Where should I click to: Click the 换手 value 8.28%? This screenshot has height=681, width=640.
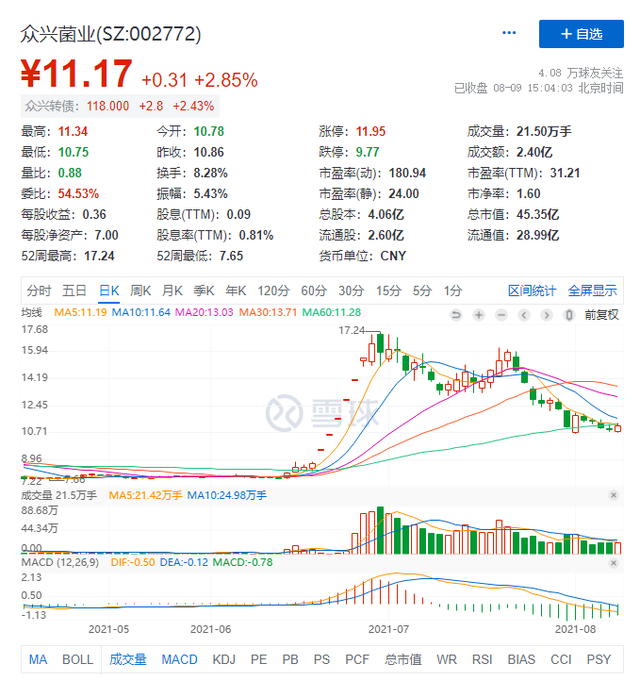[211, 173]
